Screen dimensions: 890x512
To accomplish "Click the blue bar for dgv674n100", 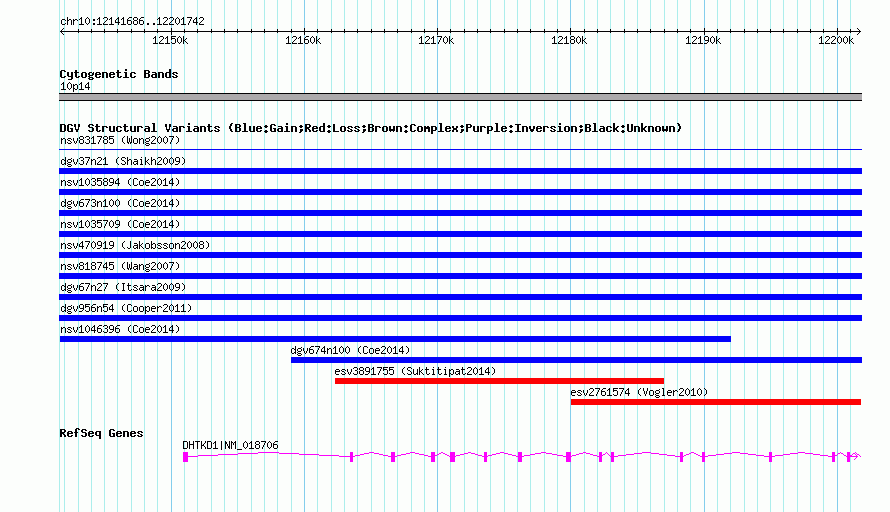I will [x=576, y=360].
